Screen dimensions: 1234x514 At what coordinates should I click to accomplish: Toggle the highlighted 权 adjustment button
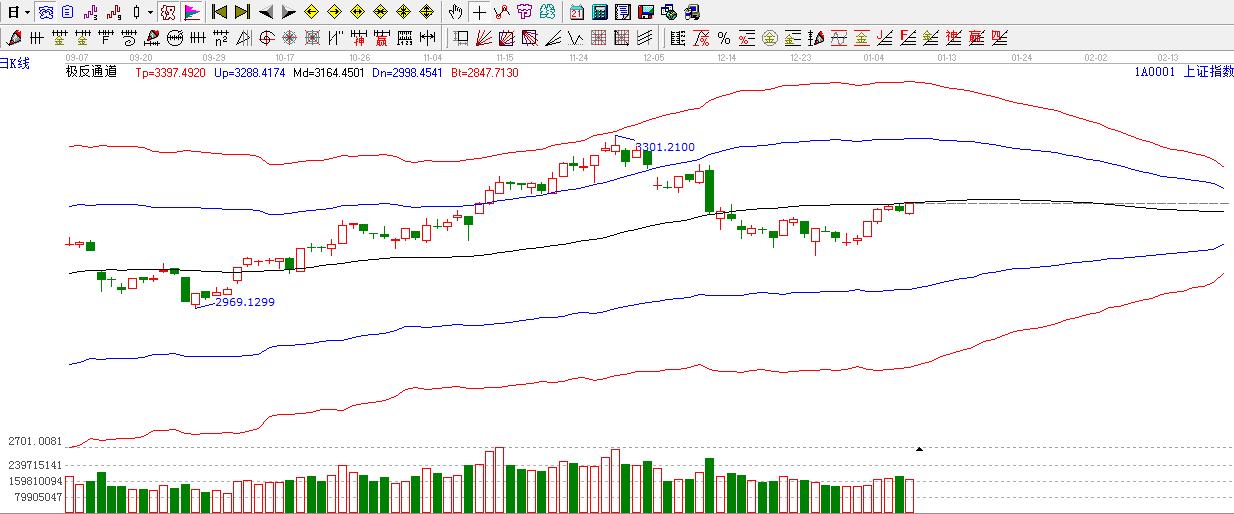pos(168,12)
